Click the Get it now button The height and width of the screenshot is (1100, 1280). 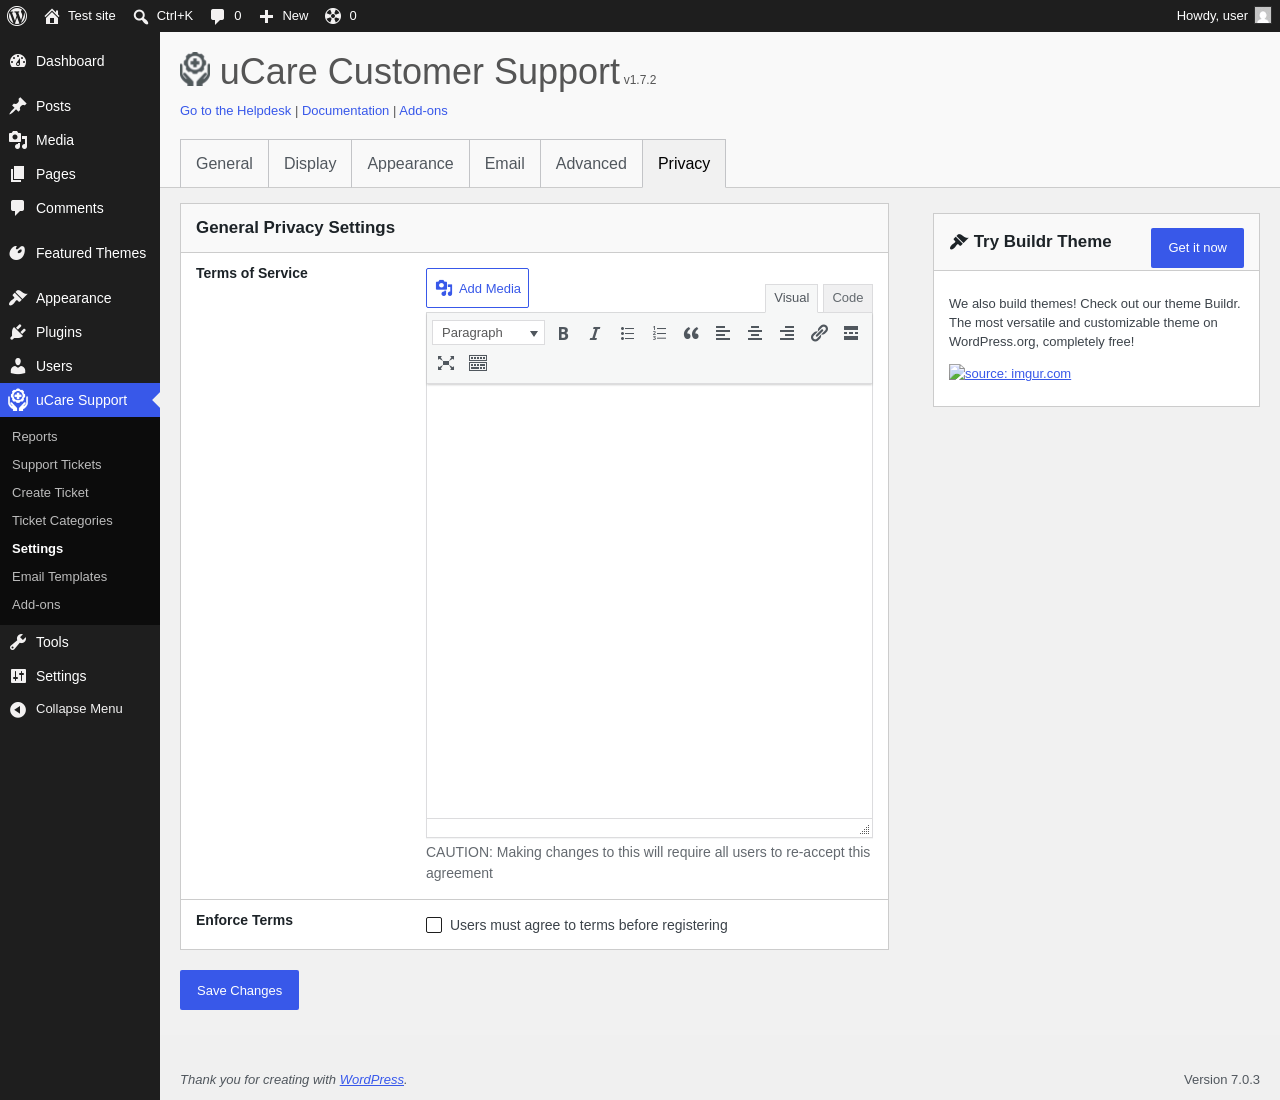coord(1197,248)
